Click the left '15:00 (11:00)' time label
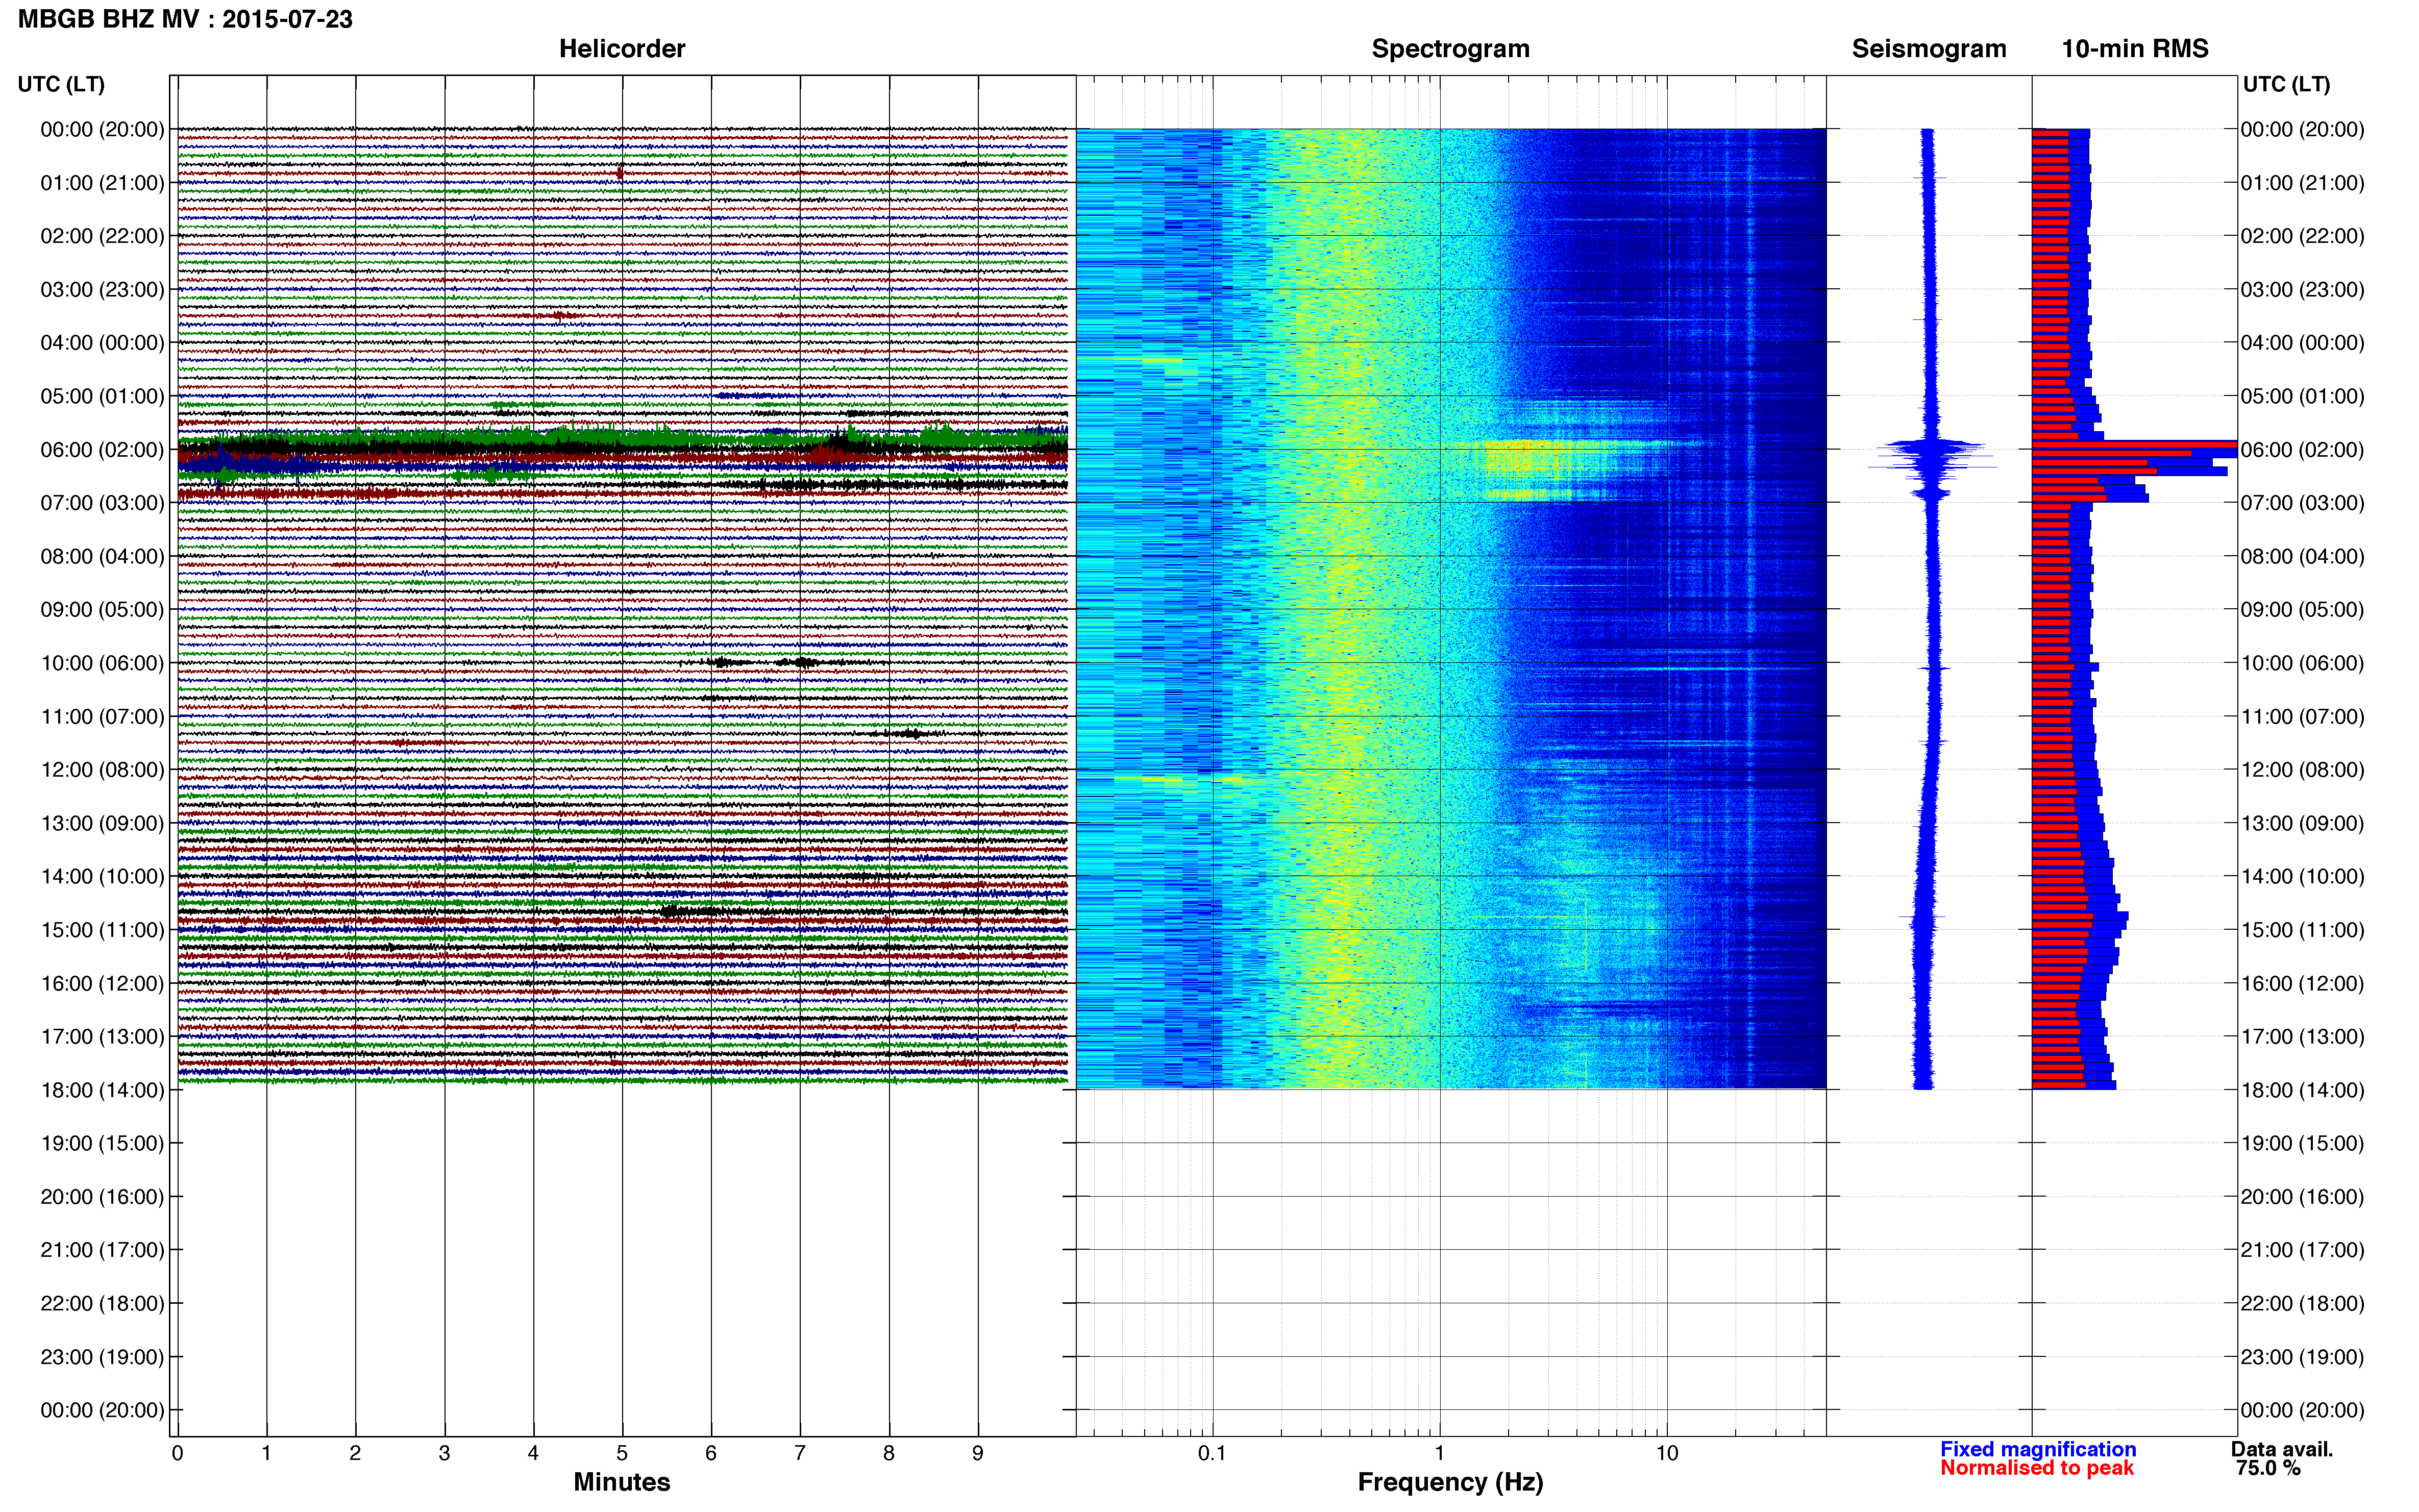 (102, 929)
